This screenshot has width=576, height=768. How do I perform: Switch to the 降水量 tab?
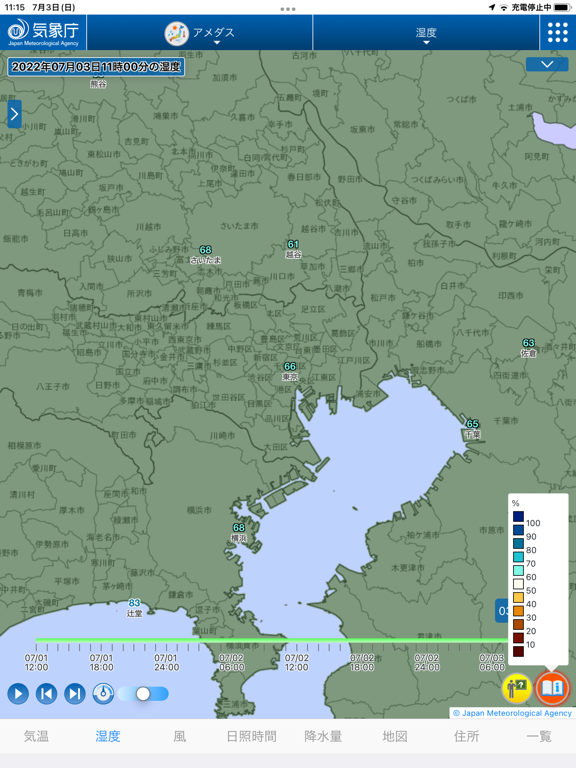click(323, 736)
